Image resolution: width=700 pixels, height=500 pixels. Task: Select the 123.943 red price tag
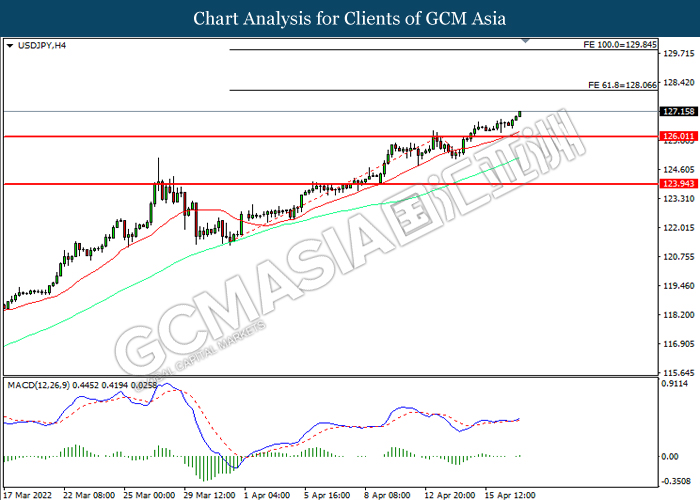click(679, 183)
